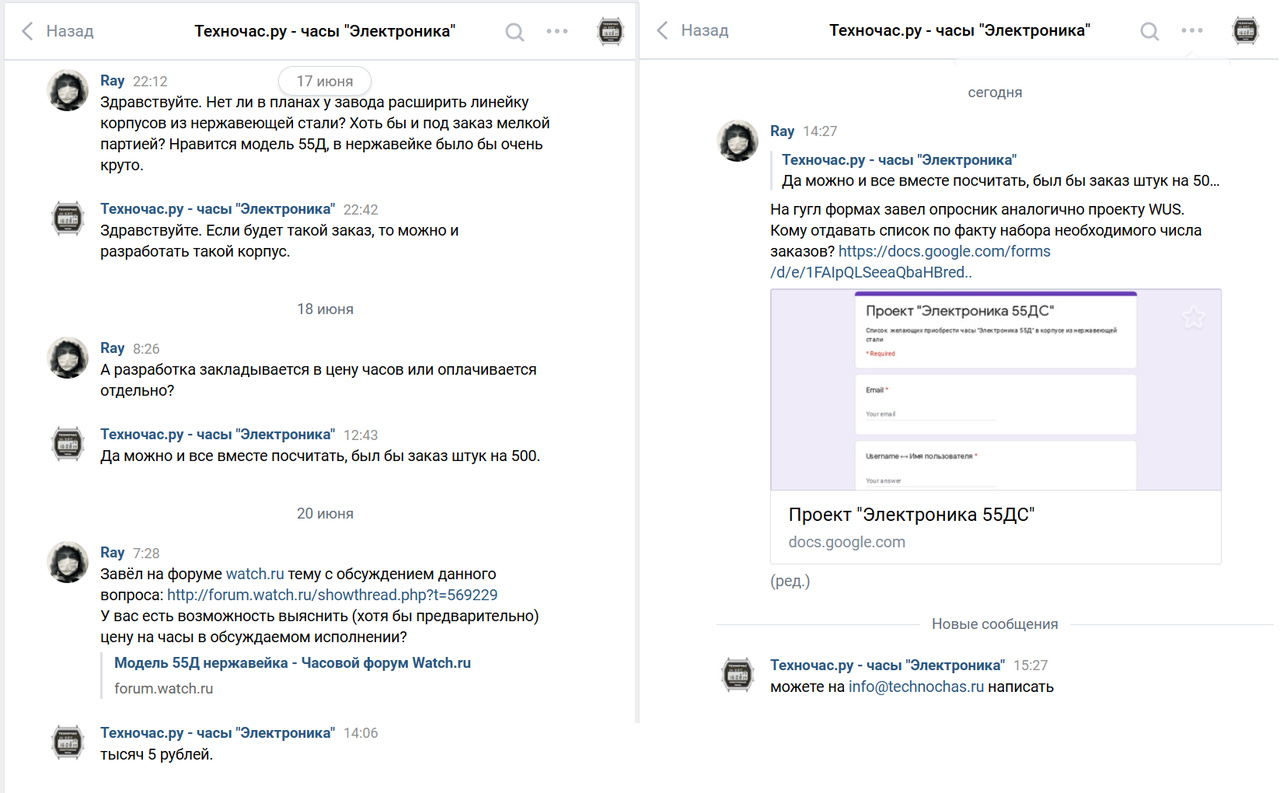Open the three-dots menu in right chat header
The width and height of the screenshot is (1280, 793).
coord(1192,31)
